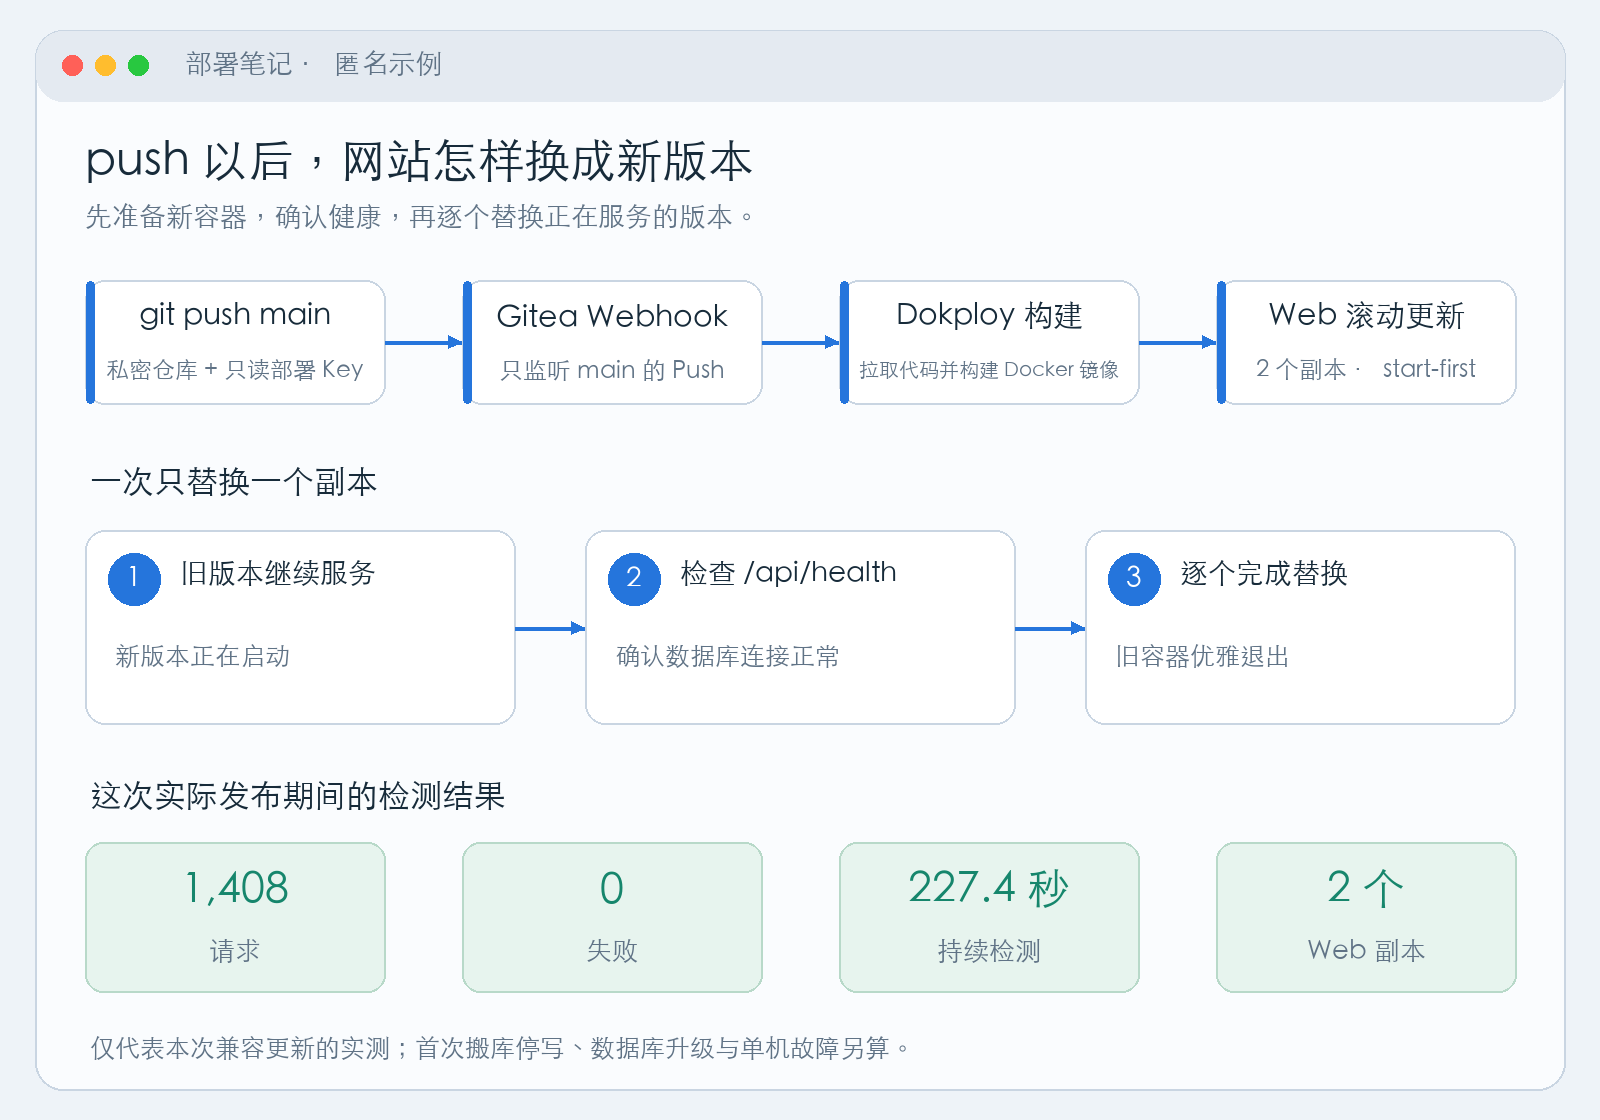Click the 持续检测 label
The image size is (1600, 1120).
(989, 950)
